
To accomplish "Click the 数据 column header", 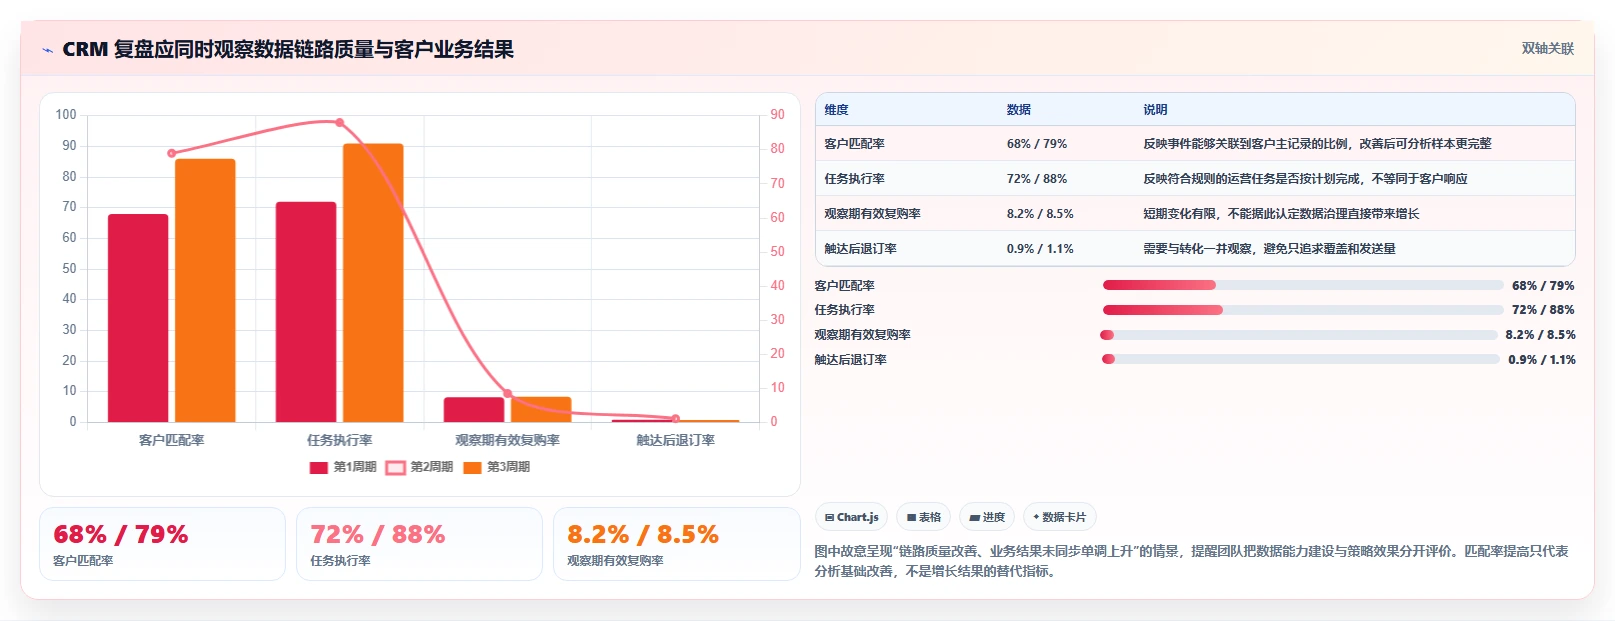I will point(1018,110).
